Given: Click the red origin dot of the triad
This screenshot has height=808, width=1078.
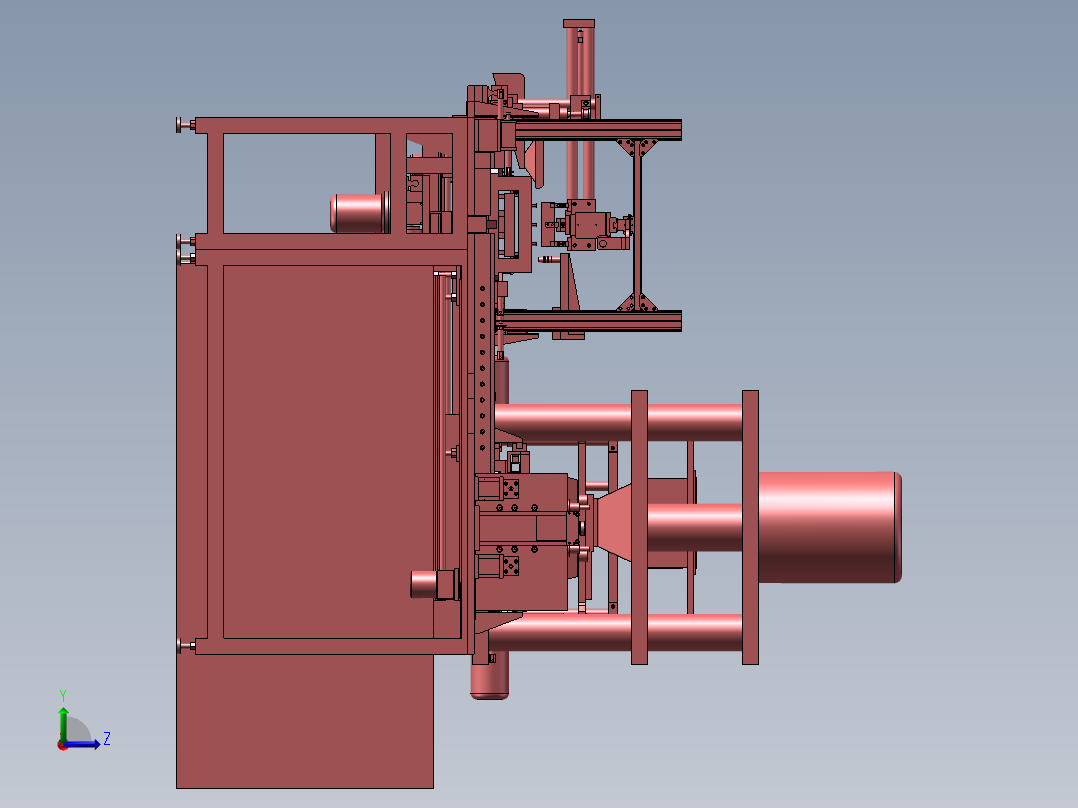Looking at the screenshot, I should tap(63, 745).
